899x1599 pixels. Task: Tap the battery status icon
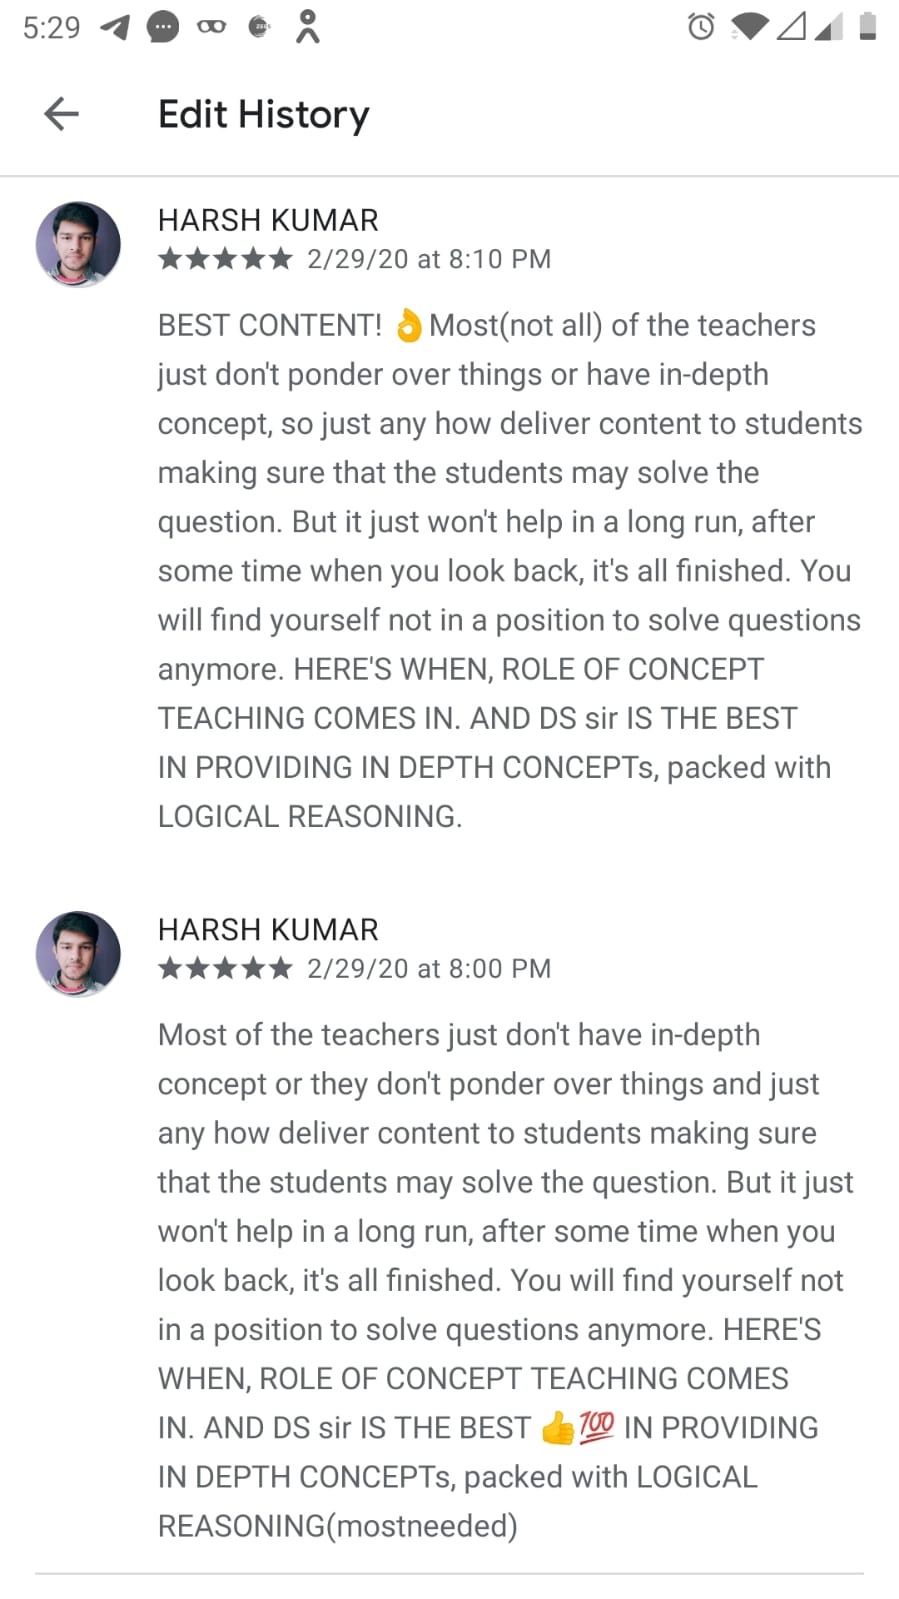point(867,26)
